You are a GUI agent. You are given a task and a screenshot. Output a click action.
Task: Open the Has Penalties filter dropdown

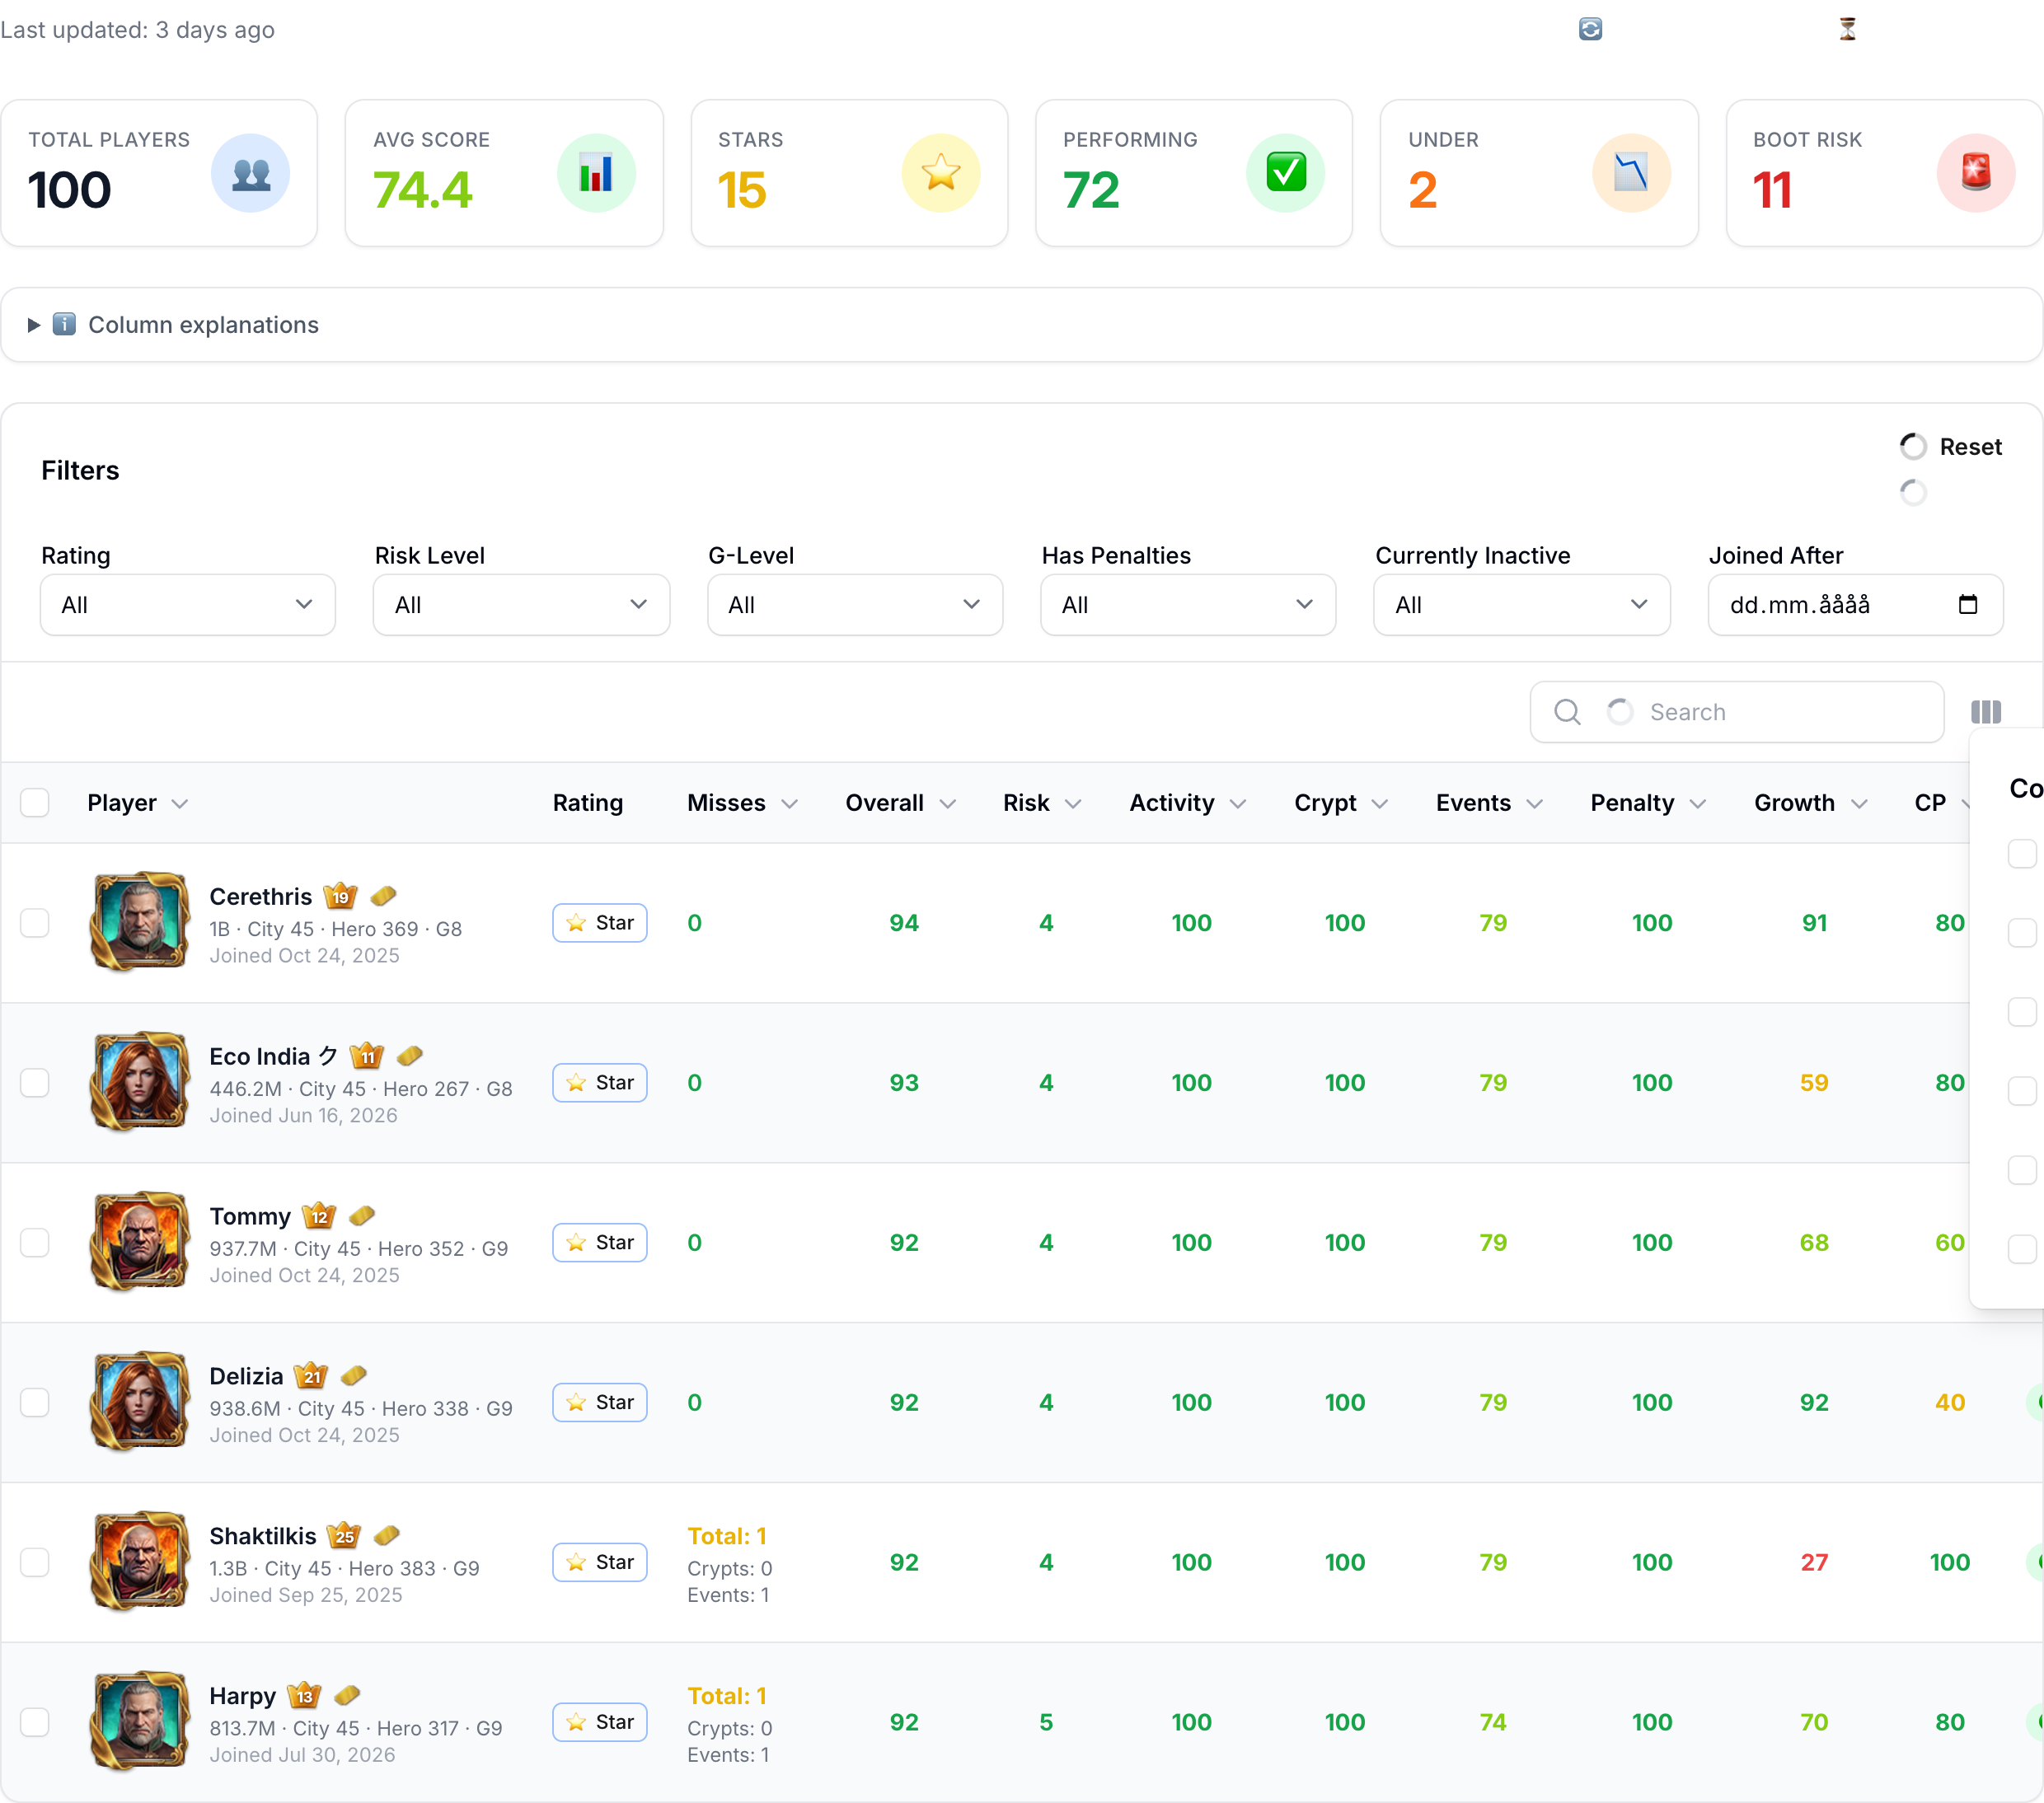[1188, 605]
